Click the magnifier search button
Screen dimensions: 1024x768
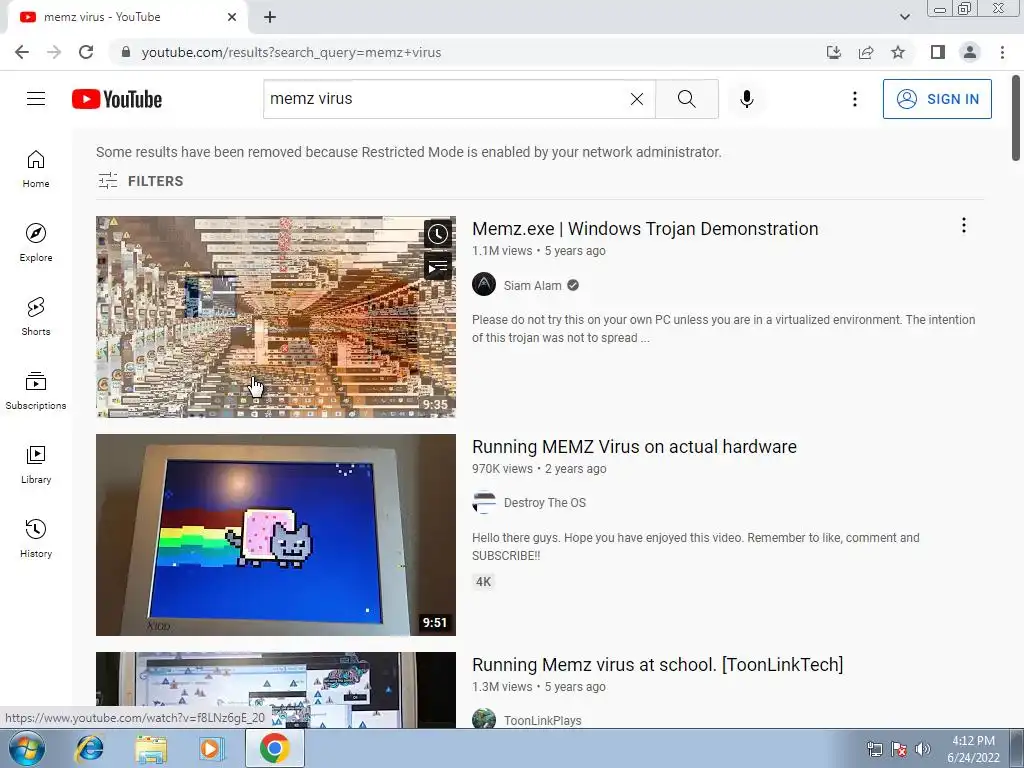pos(686,99)
